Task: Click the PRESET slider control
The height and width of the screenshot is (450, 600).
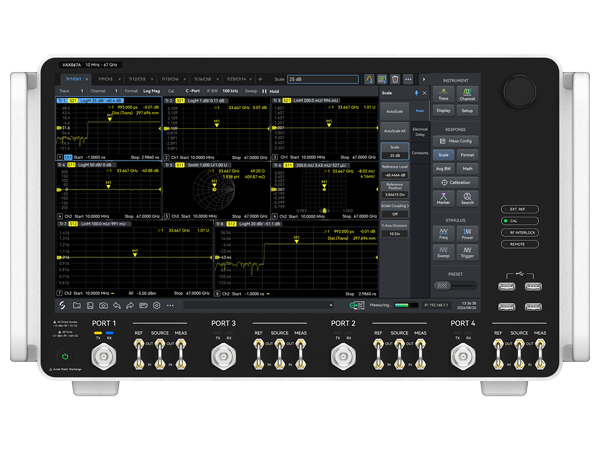Action: click(x=455, y=285)
